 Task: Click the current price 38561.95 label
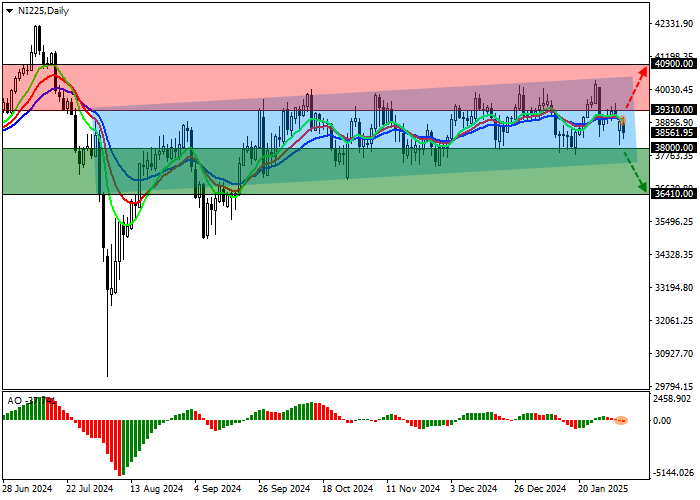(672, 131)
